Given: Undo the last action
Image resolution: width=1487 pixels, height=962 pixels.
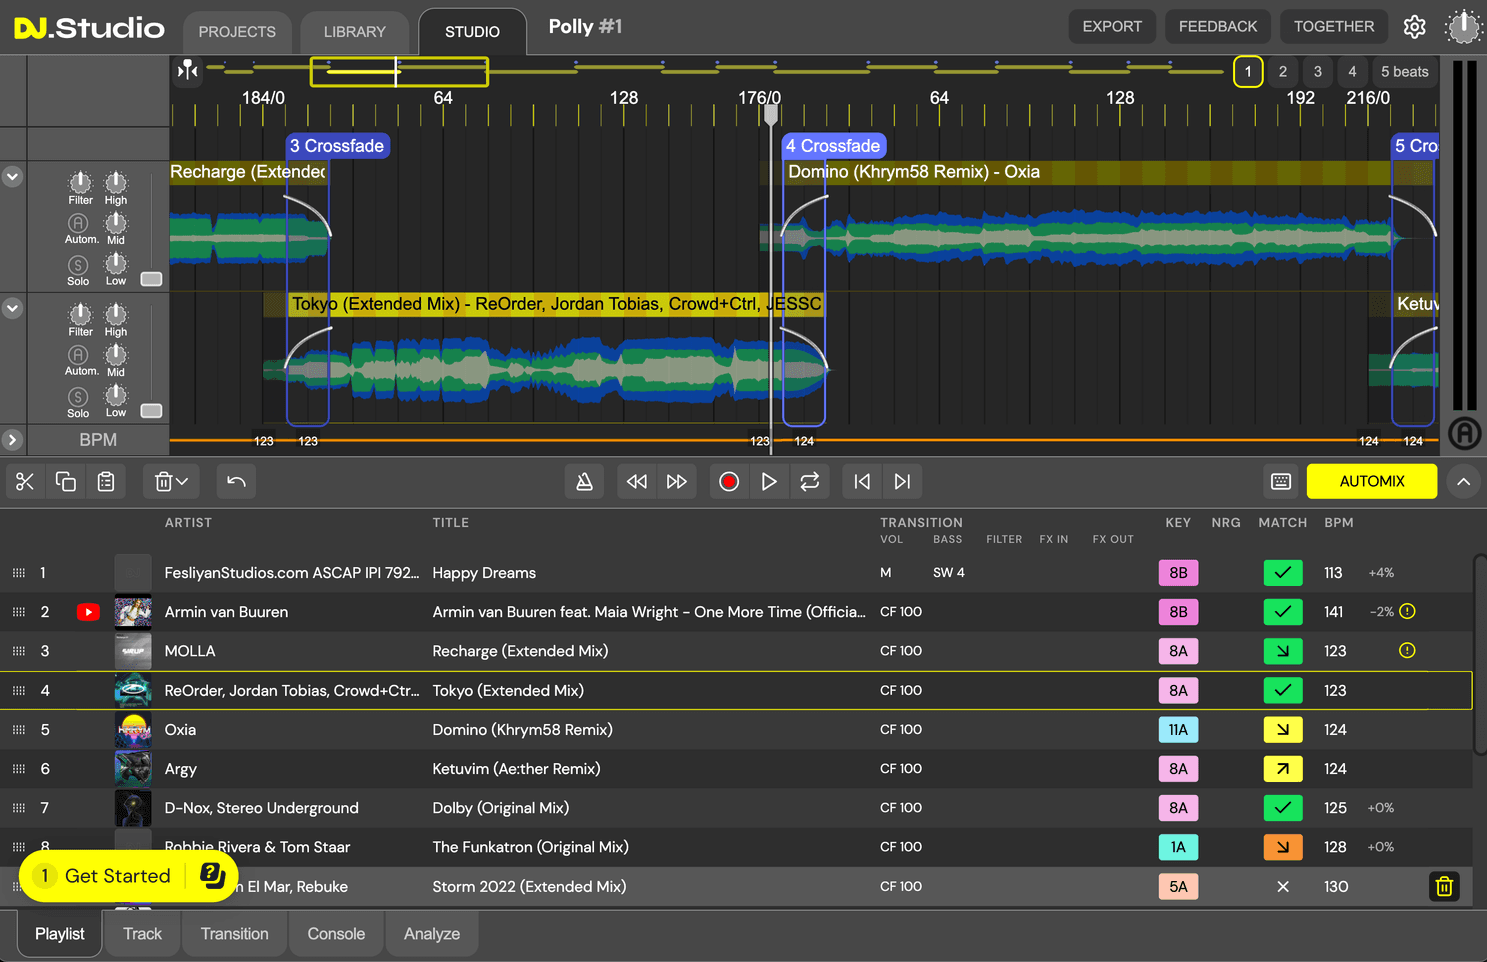Looking at the screenshot, I should [236, 482].
